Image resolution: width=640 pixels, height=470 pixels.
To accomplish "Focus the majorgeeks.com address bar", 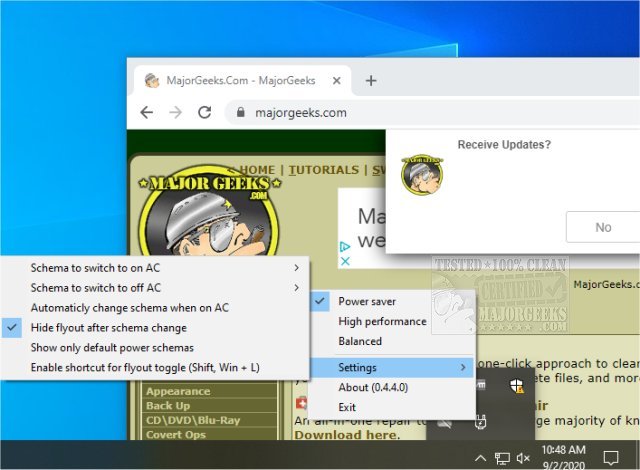I will [x=432, y=112].
